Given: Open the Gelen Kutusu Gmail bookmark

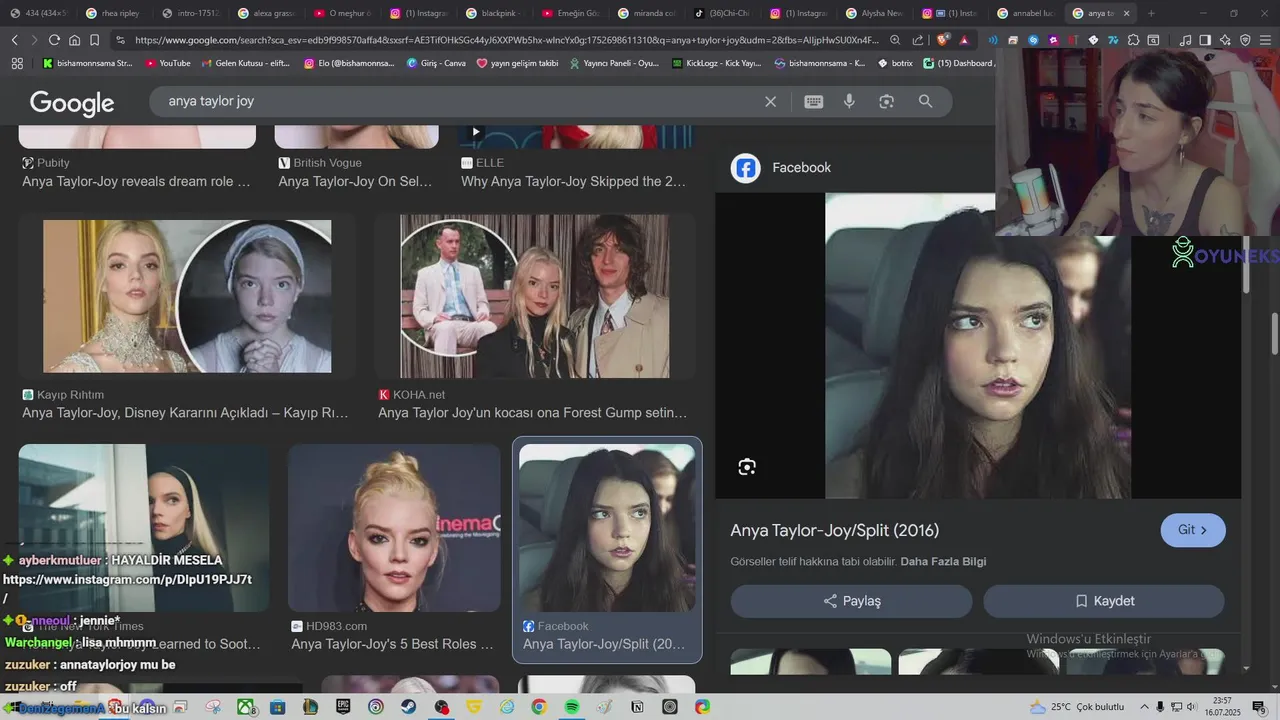Looking at the screenshot, I should coord(245,63).
